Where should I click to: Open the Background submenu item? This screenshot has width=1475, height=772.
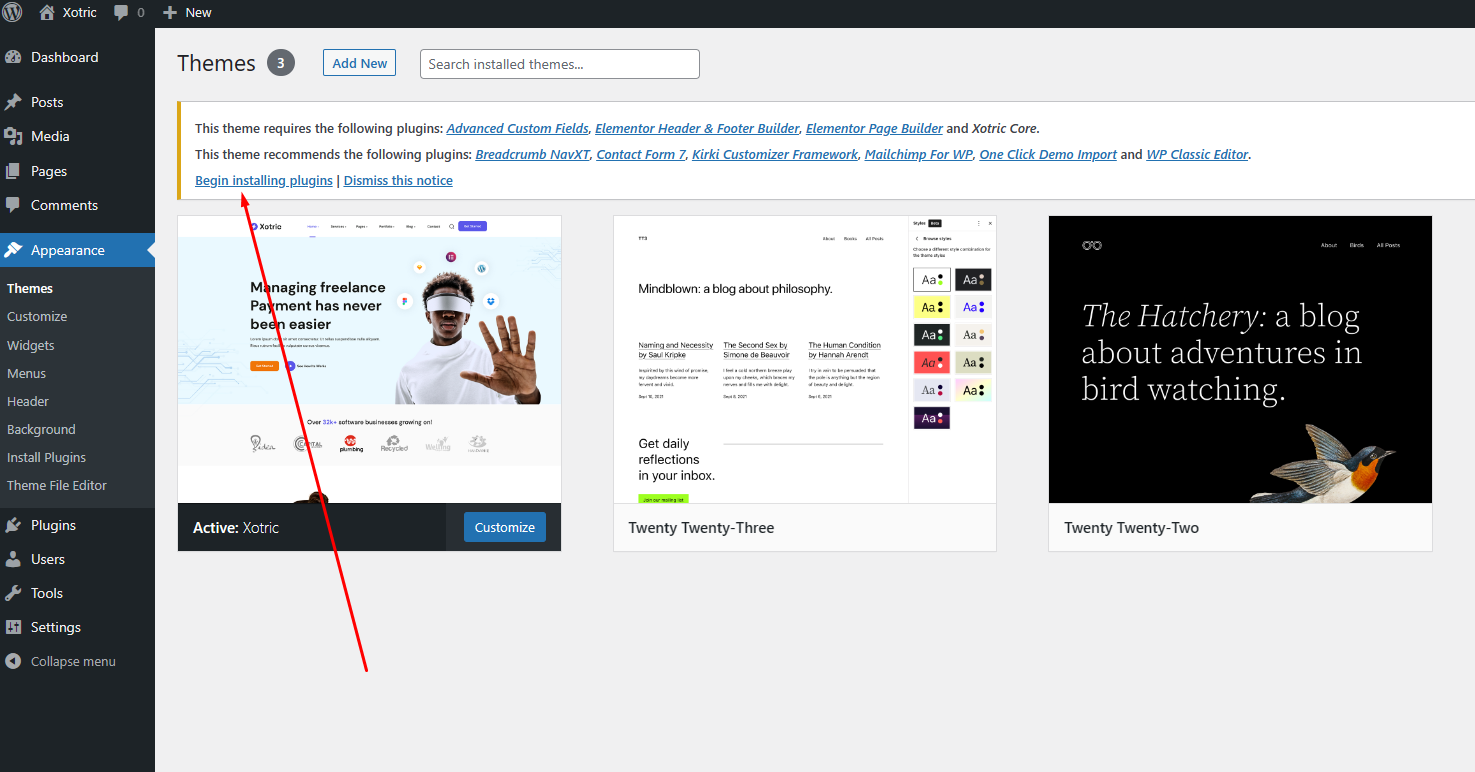coord(41,429)
